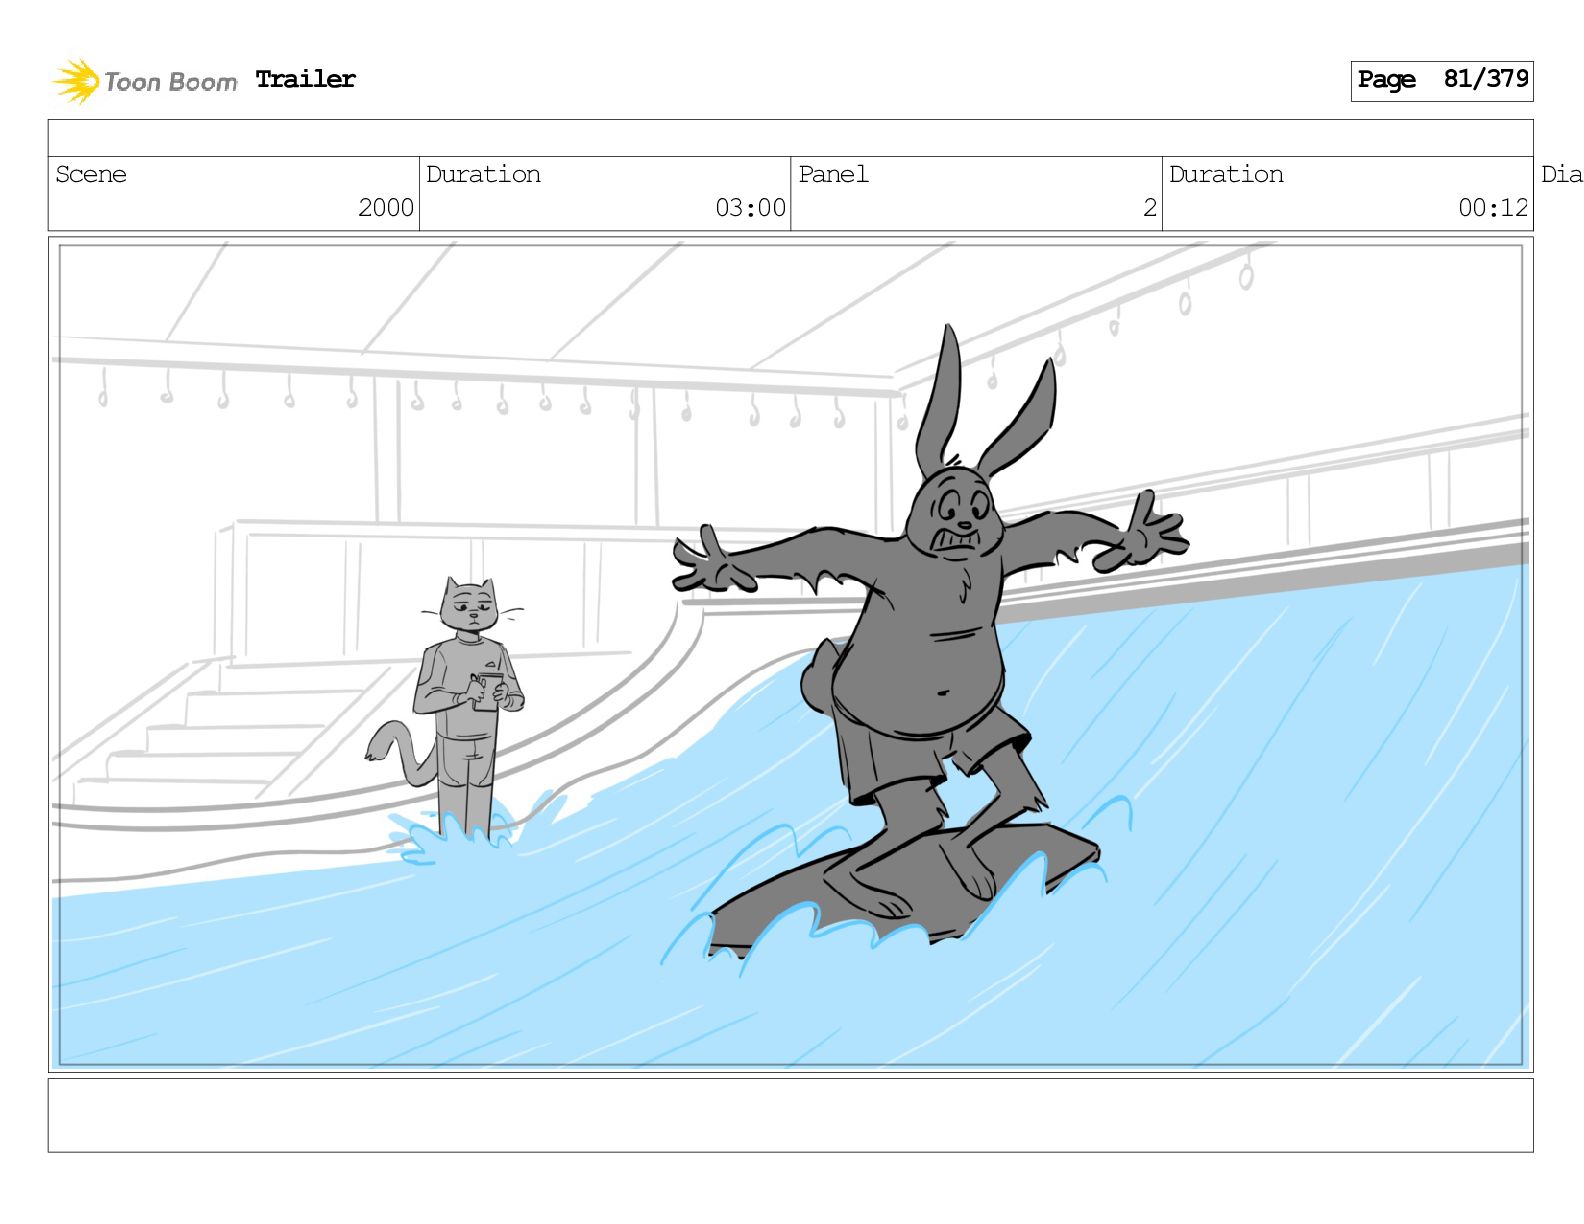Click the 'Scene' header label

tap(91, 174)
